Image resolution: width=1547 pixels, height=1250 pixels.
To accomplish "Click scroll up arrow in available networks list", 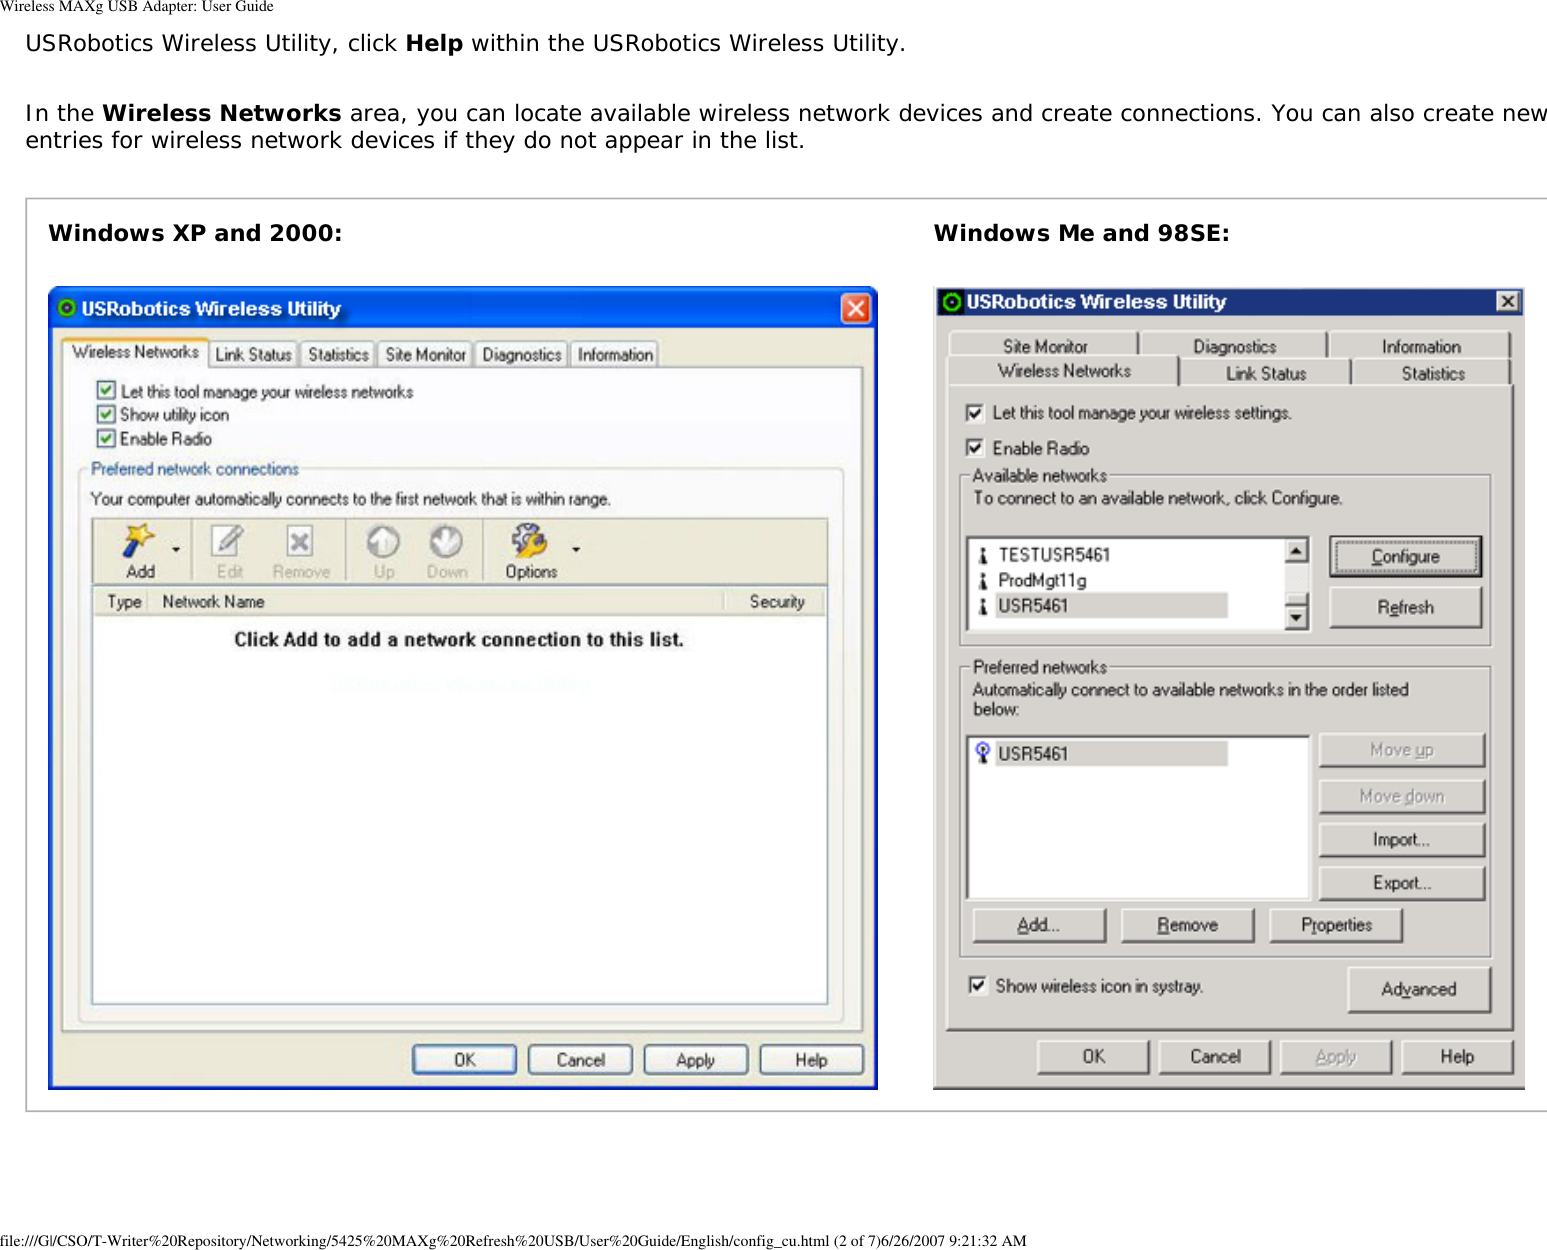I will [1296, 550].
